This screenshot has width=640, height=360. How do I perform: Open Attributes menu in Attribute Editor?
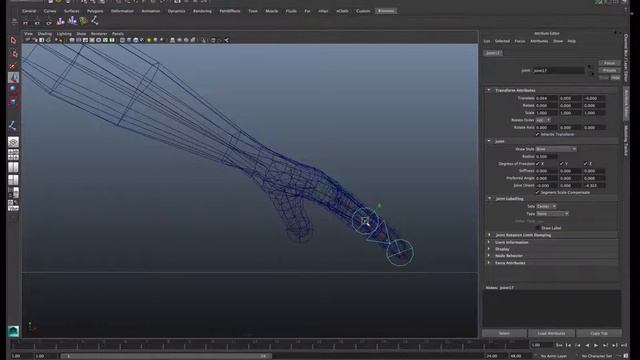539,41
